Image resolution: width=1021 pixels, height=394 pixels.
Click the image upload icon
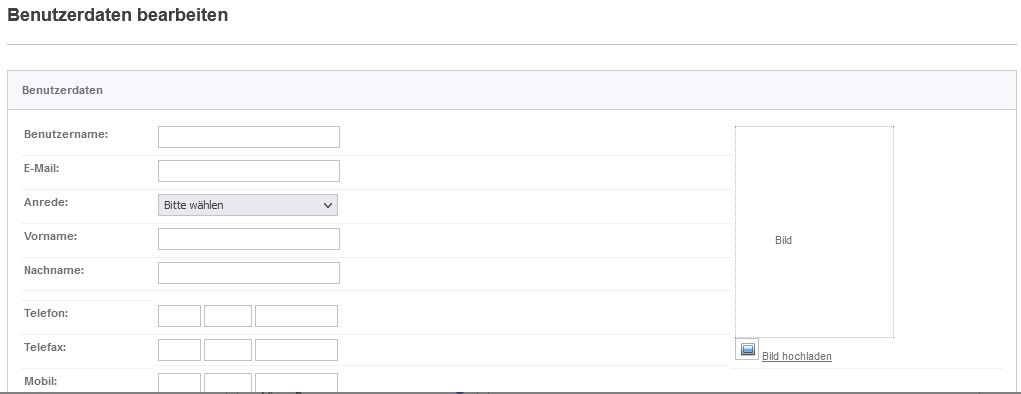[x=747, y=349]
